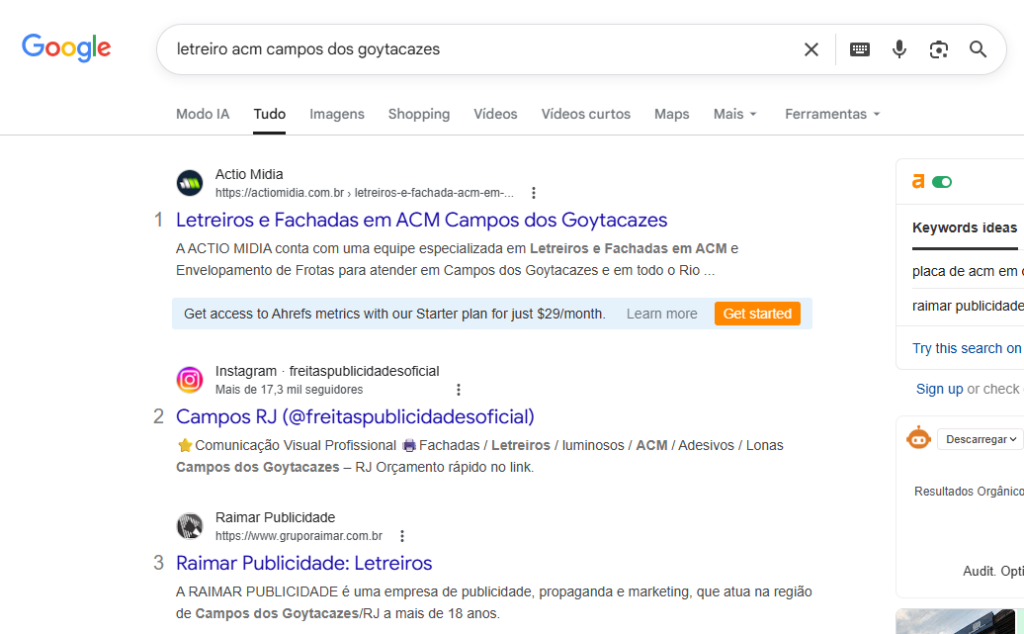
Task: Switch to the Imagens tab
Action: coord(337,114)
